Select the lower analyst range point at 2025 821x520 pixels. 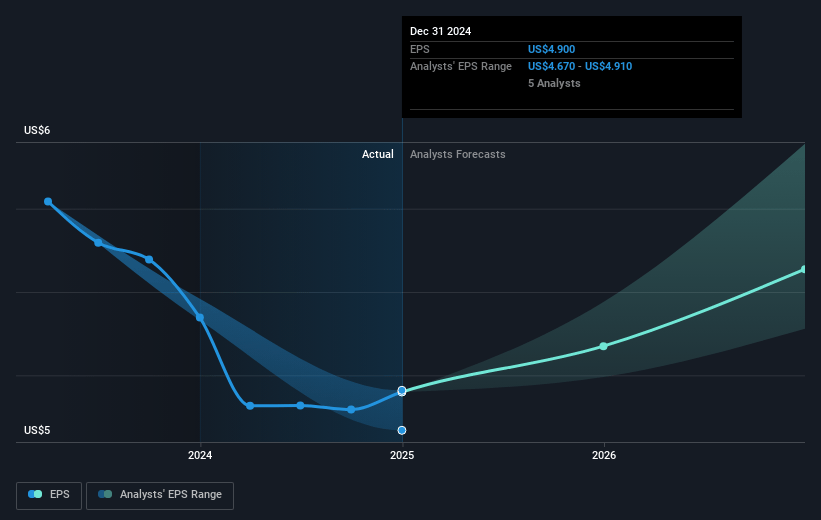click(402, 430)
